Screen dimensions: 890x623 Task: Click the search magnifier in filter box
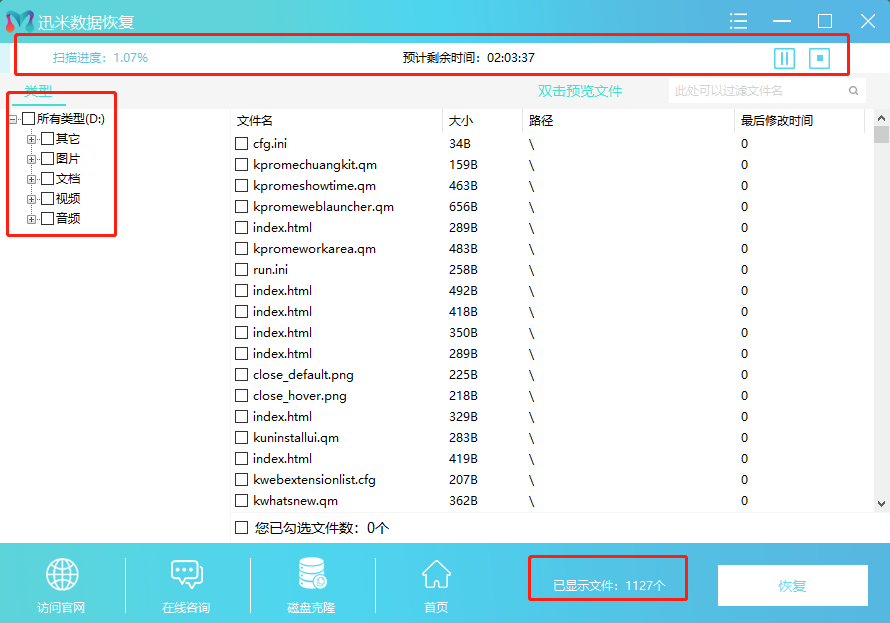[x=853, y=91]
